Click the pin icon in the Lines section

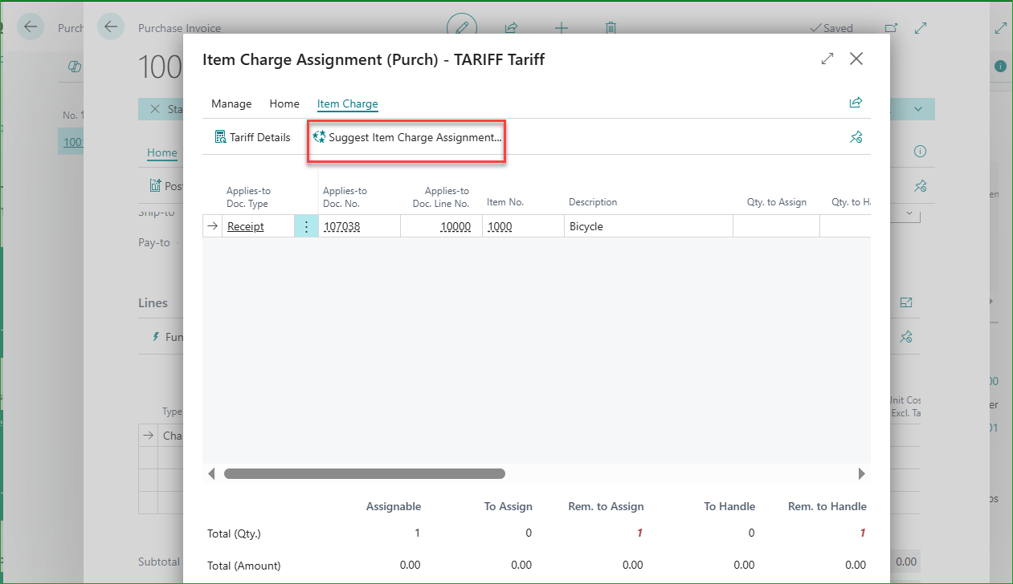pos(906,337)
